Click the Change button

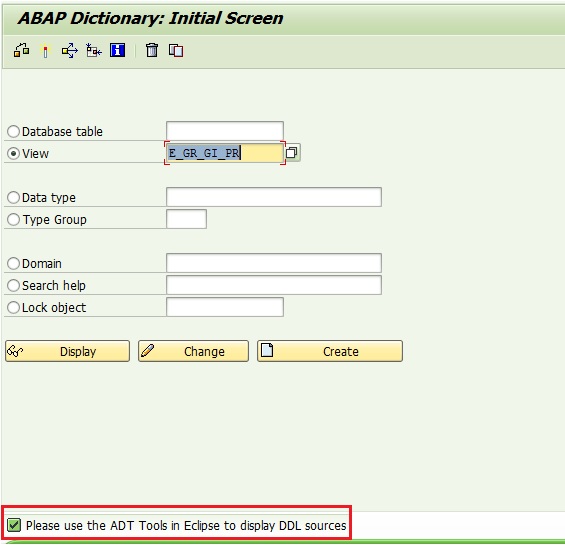(x=193, y=351)
